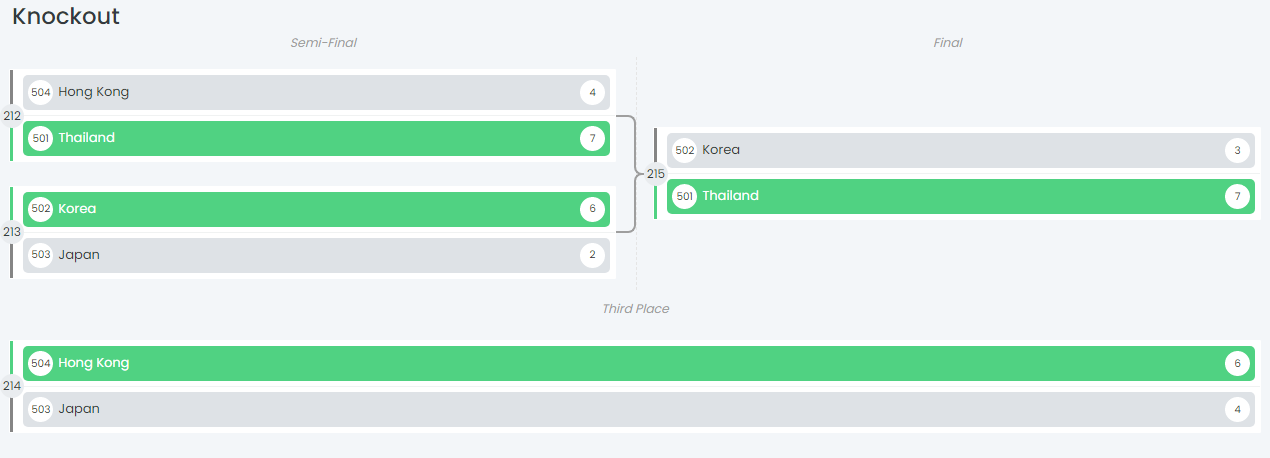Click Hong Kong's 504 badge in Third Place match
The width and height of the screenshot is (1270, 458).
pyautogui.click(x=41, y=364)
